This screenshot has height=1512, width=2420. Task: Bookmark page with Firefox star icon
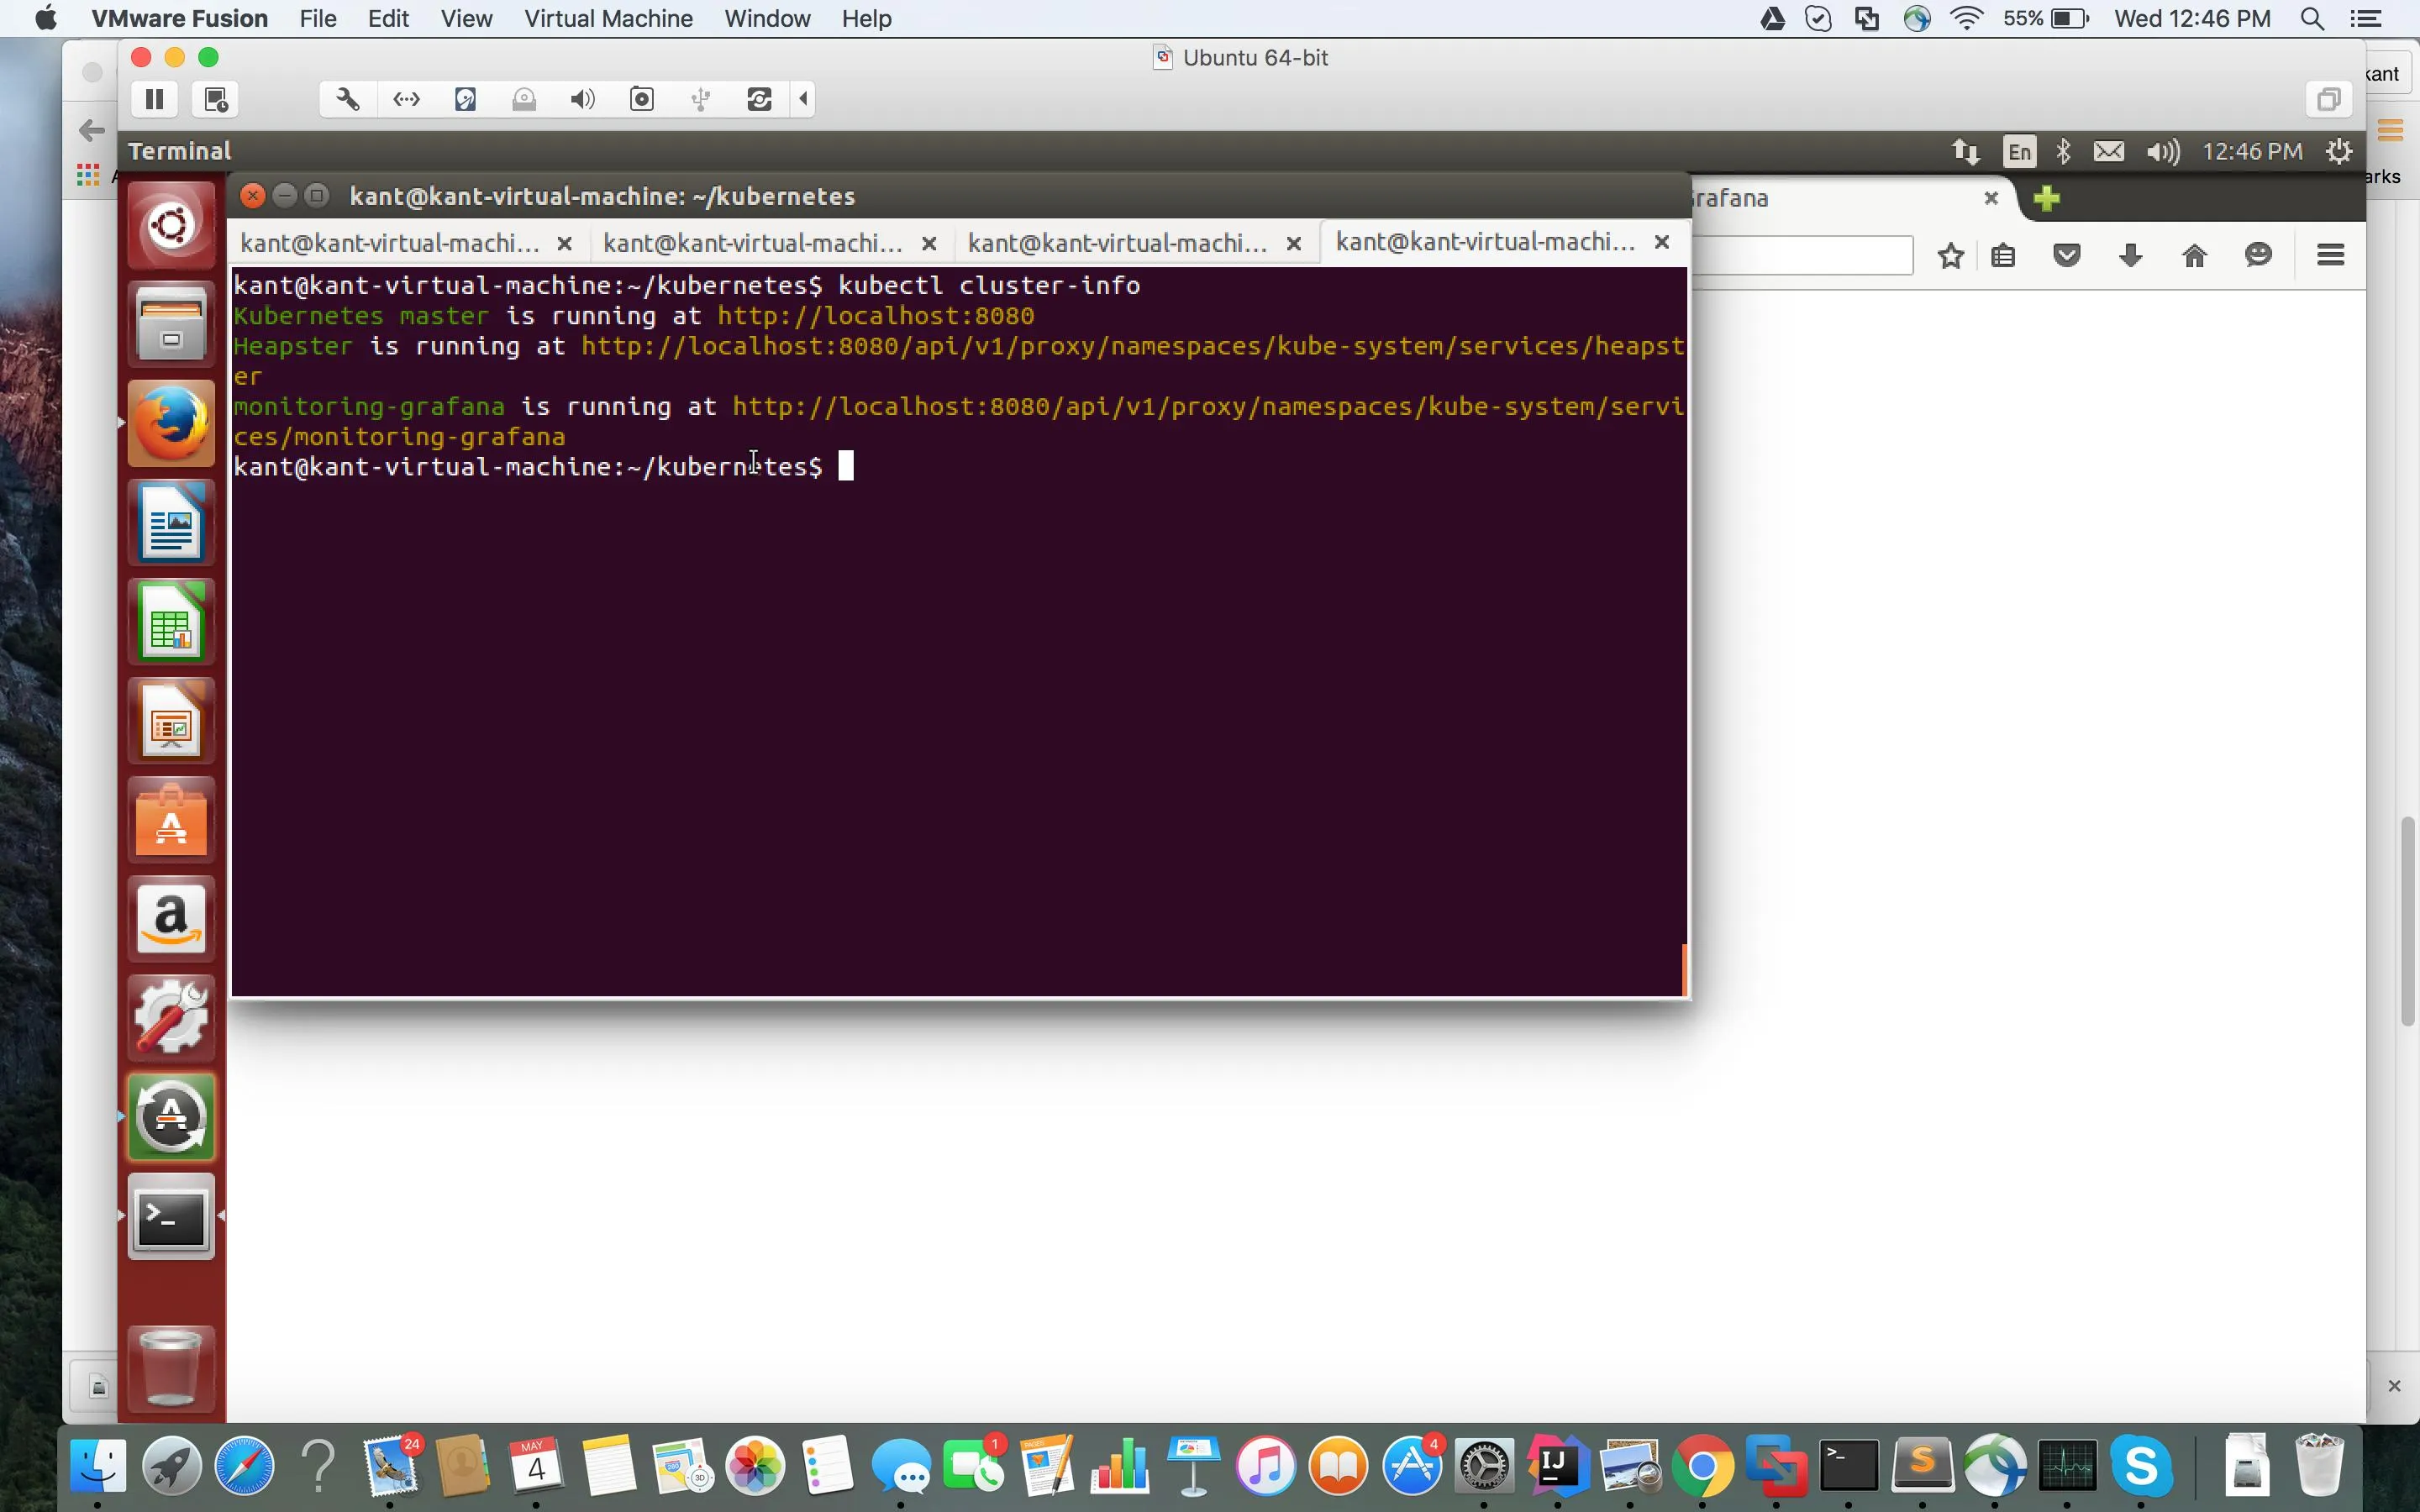1950,256
